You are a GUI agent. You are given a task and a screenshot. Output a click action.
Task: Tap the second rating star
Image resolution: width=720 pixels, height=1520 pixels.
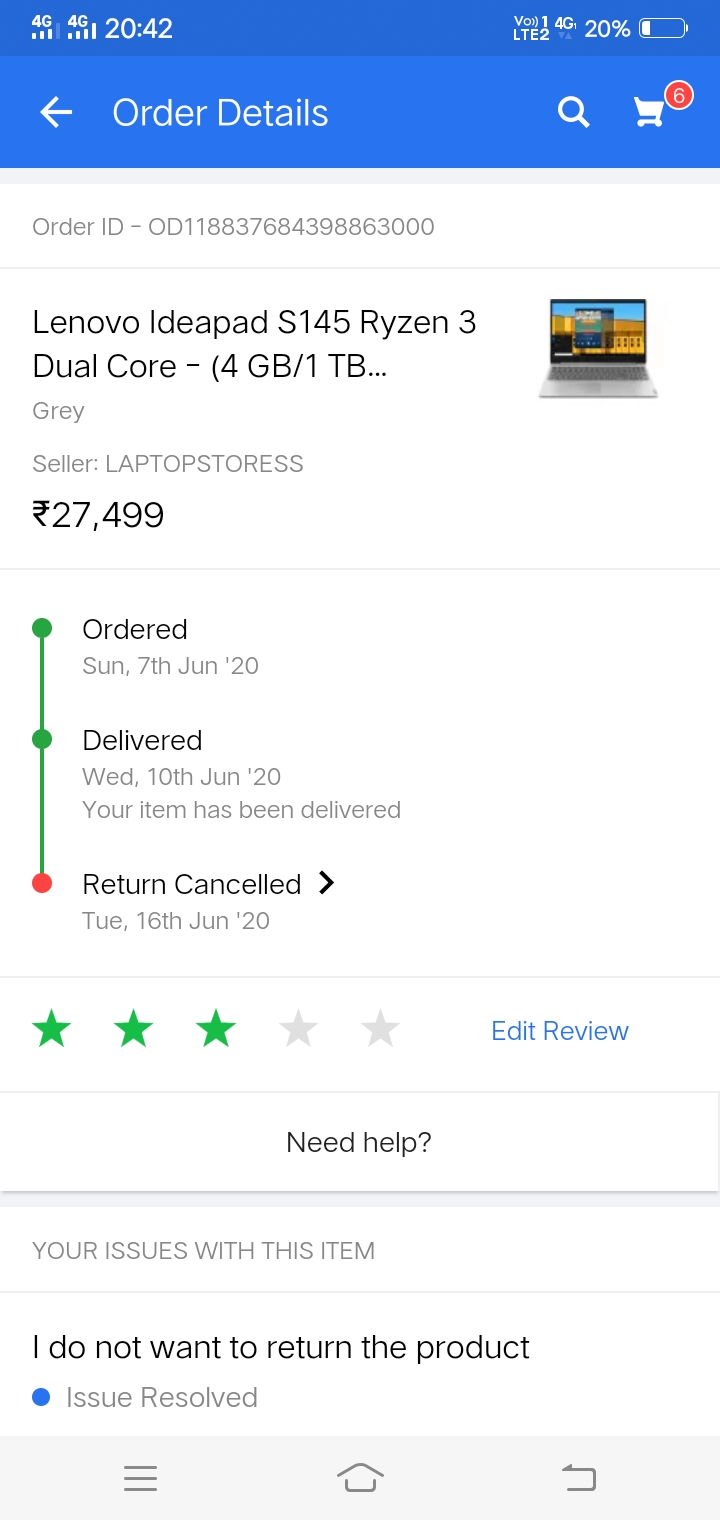(134, 1029)
